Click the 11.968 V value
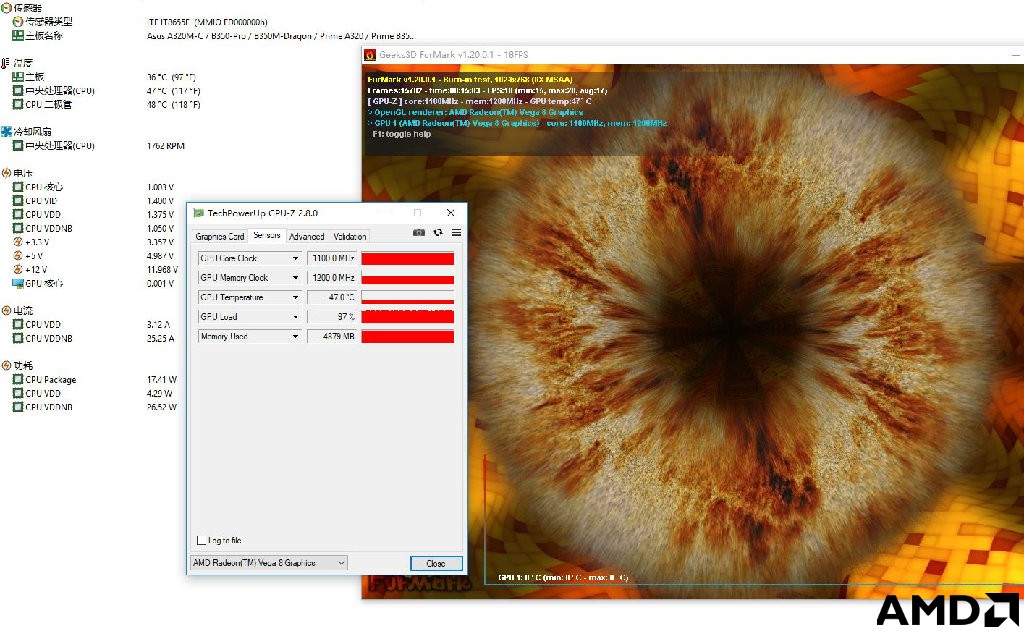Screen dimensions: 1024x633 pos(161,270)
